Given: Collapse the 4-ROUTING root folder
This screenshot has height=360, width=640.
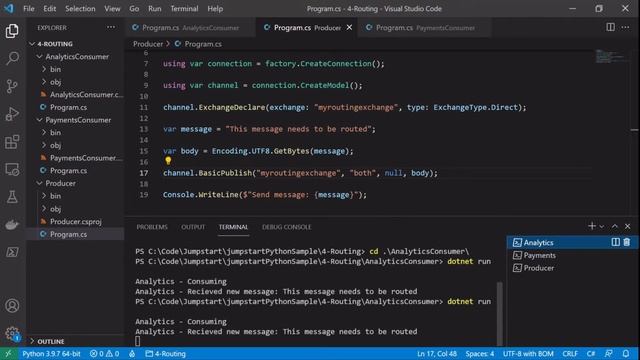Looking at the screenshot, I should [76, 44].
